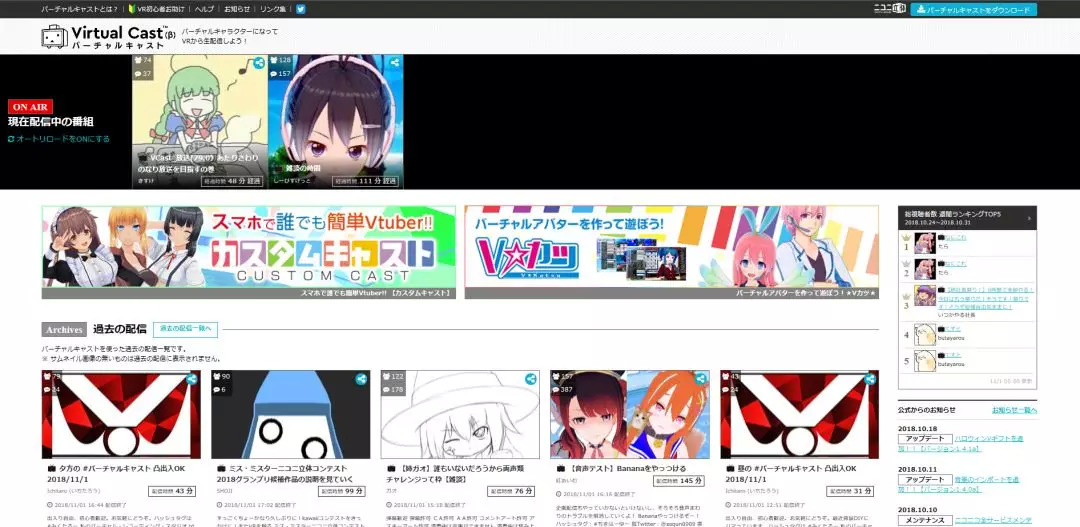
Task: Open ミス・ミスターニコニコ立体コンテスト title
Action: [x=284, y=473]
